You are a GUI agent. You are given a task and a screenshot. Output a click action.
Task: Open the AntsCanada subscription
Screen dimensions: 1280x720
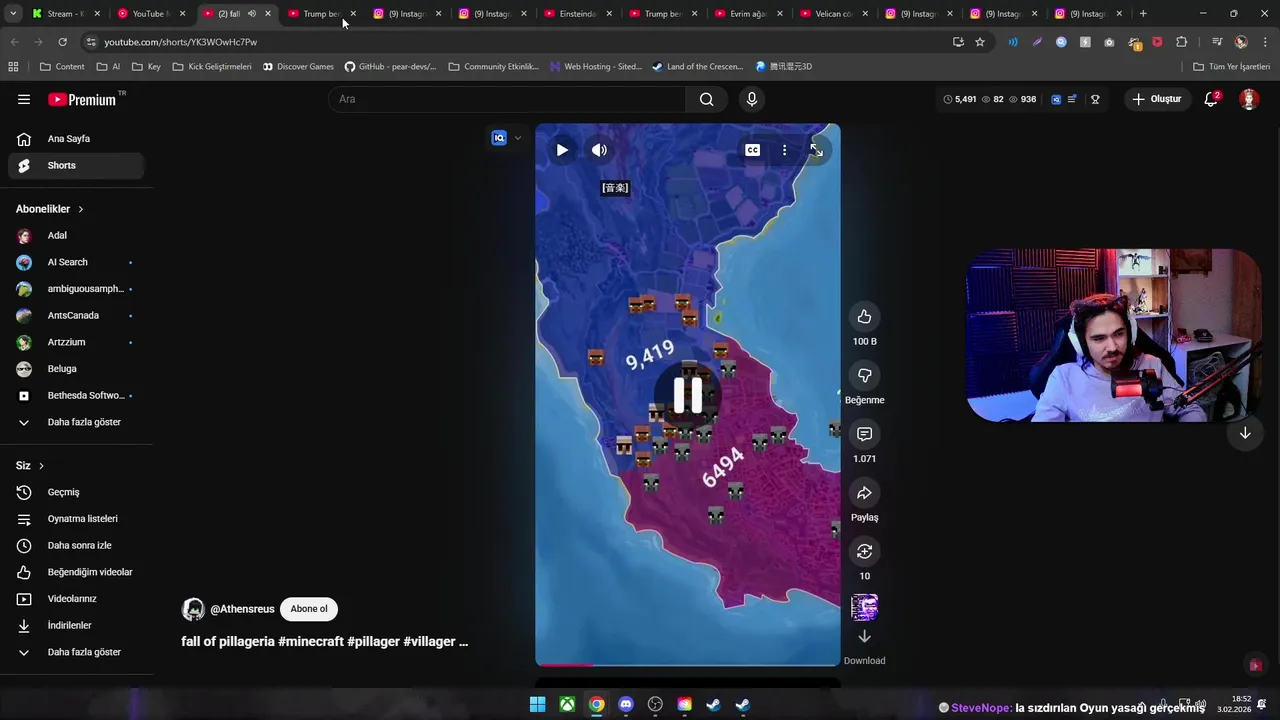coord(76,315)
